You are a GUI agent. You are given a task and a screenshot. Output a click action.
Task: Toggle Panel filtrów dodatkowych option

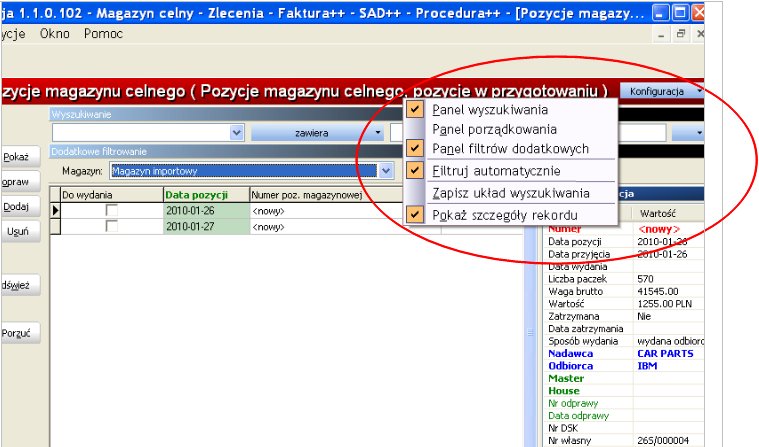coord(510,149)
